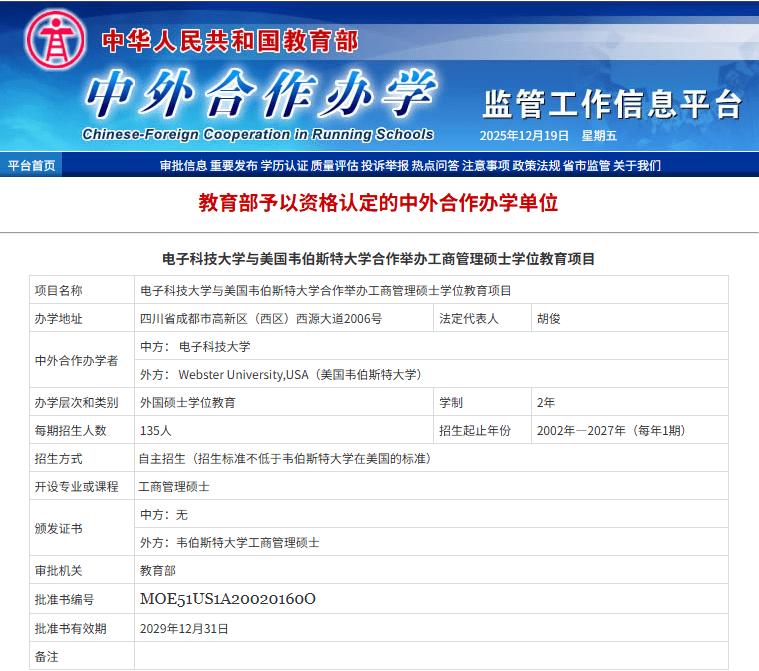759x671 pixels.
Task: Click the 外国硕士学位教育 value
Action: coord(187,402)
